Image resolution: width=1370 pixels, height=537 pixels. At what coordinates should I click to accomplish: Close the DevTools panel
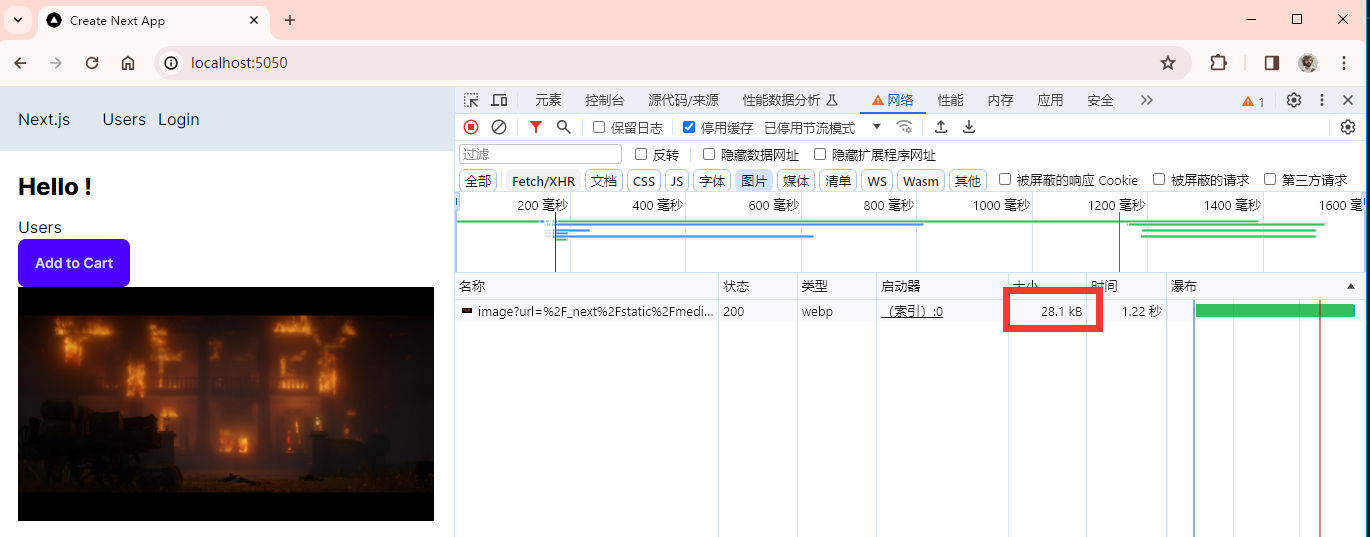click(1348, 100)
